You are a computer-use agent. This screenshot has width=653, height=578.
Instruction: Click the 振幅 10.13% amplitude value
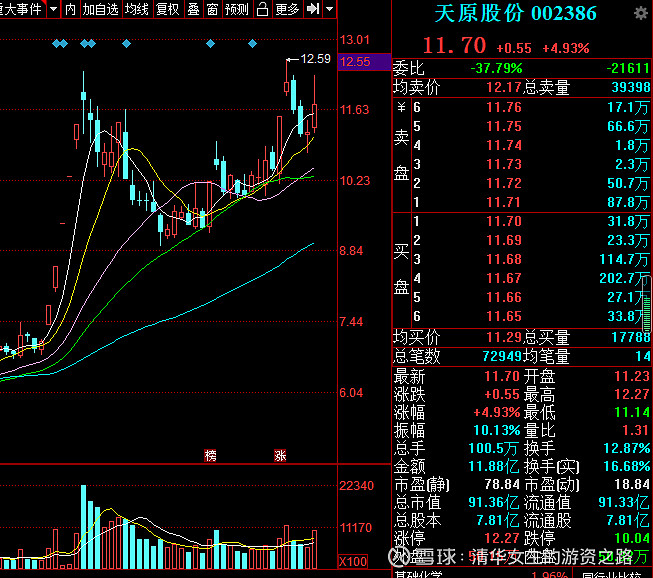[496, 430]
